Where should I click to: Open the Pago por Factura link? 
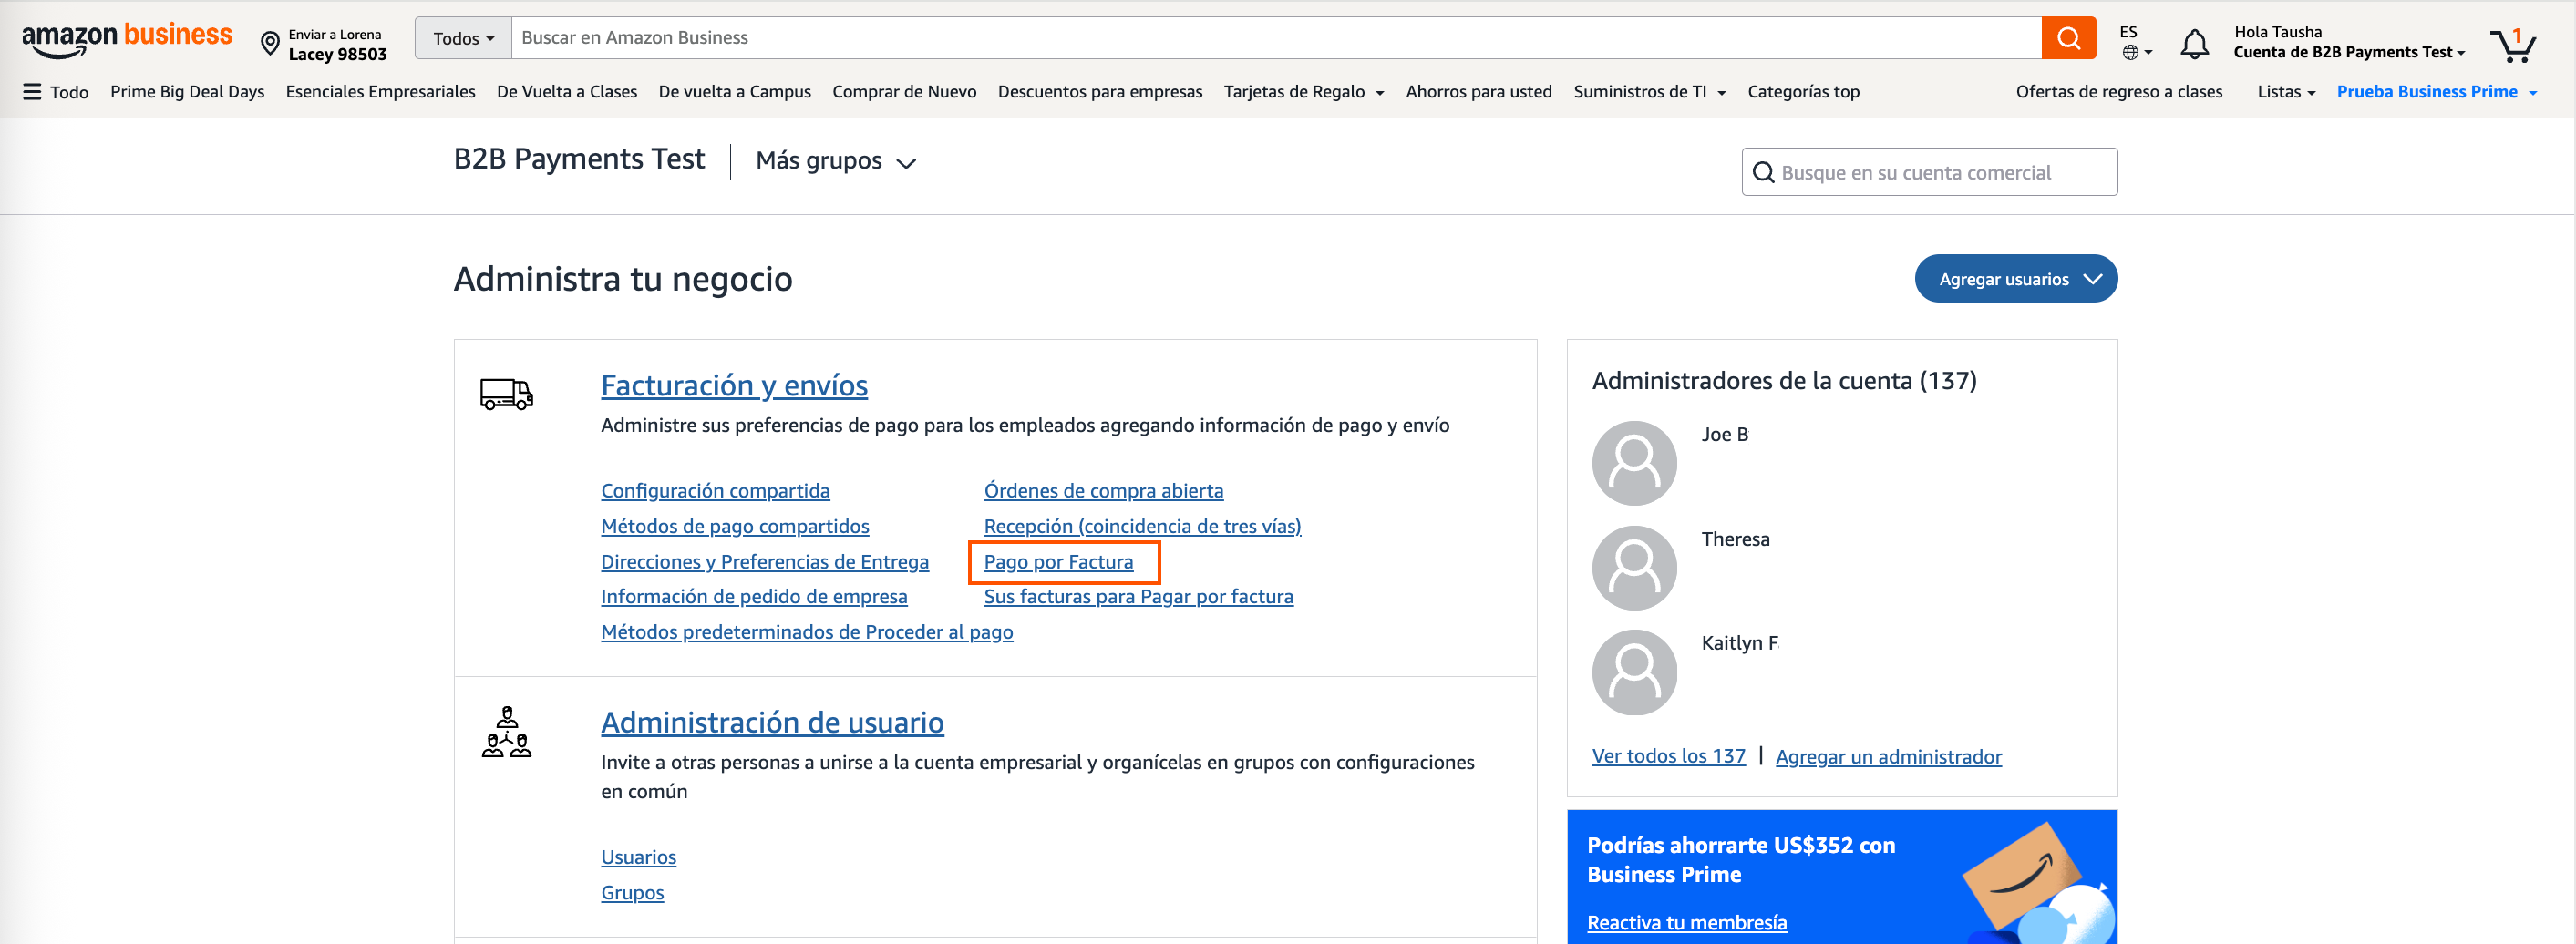pyautogui.click(x=1058, y=562)
